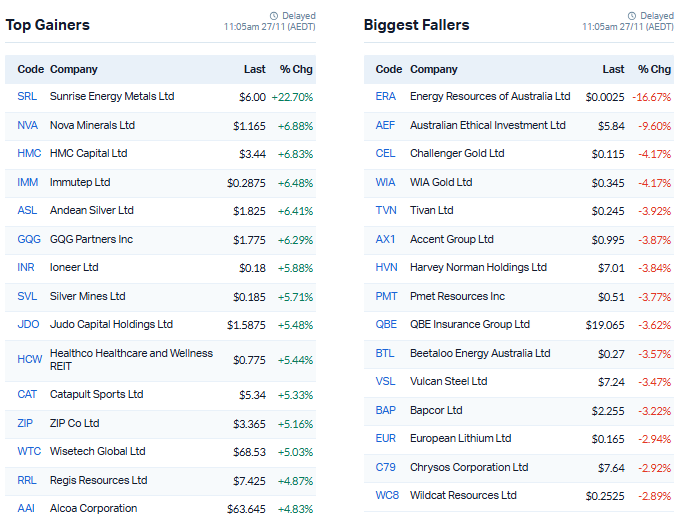Open the ASL stock code link
The height and width of the screenshot is (520, 685).
[27, 210]
